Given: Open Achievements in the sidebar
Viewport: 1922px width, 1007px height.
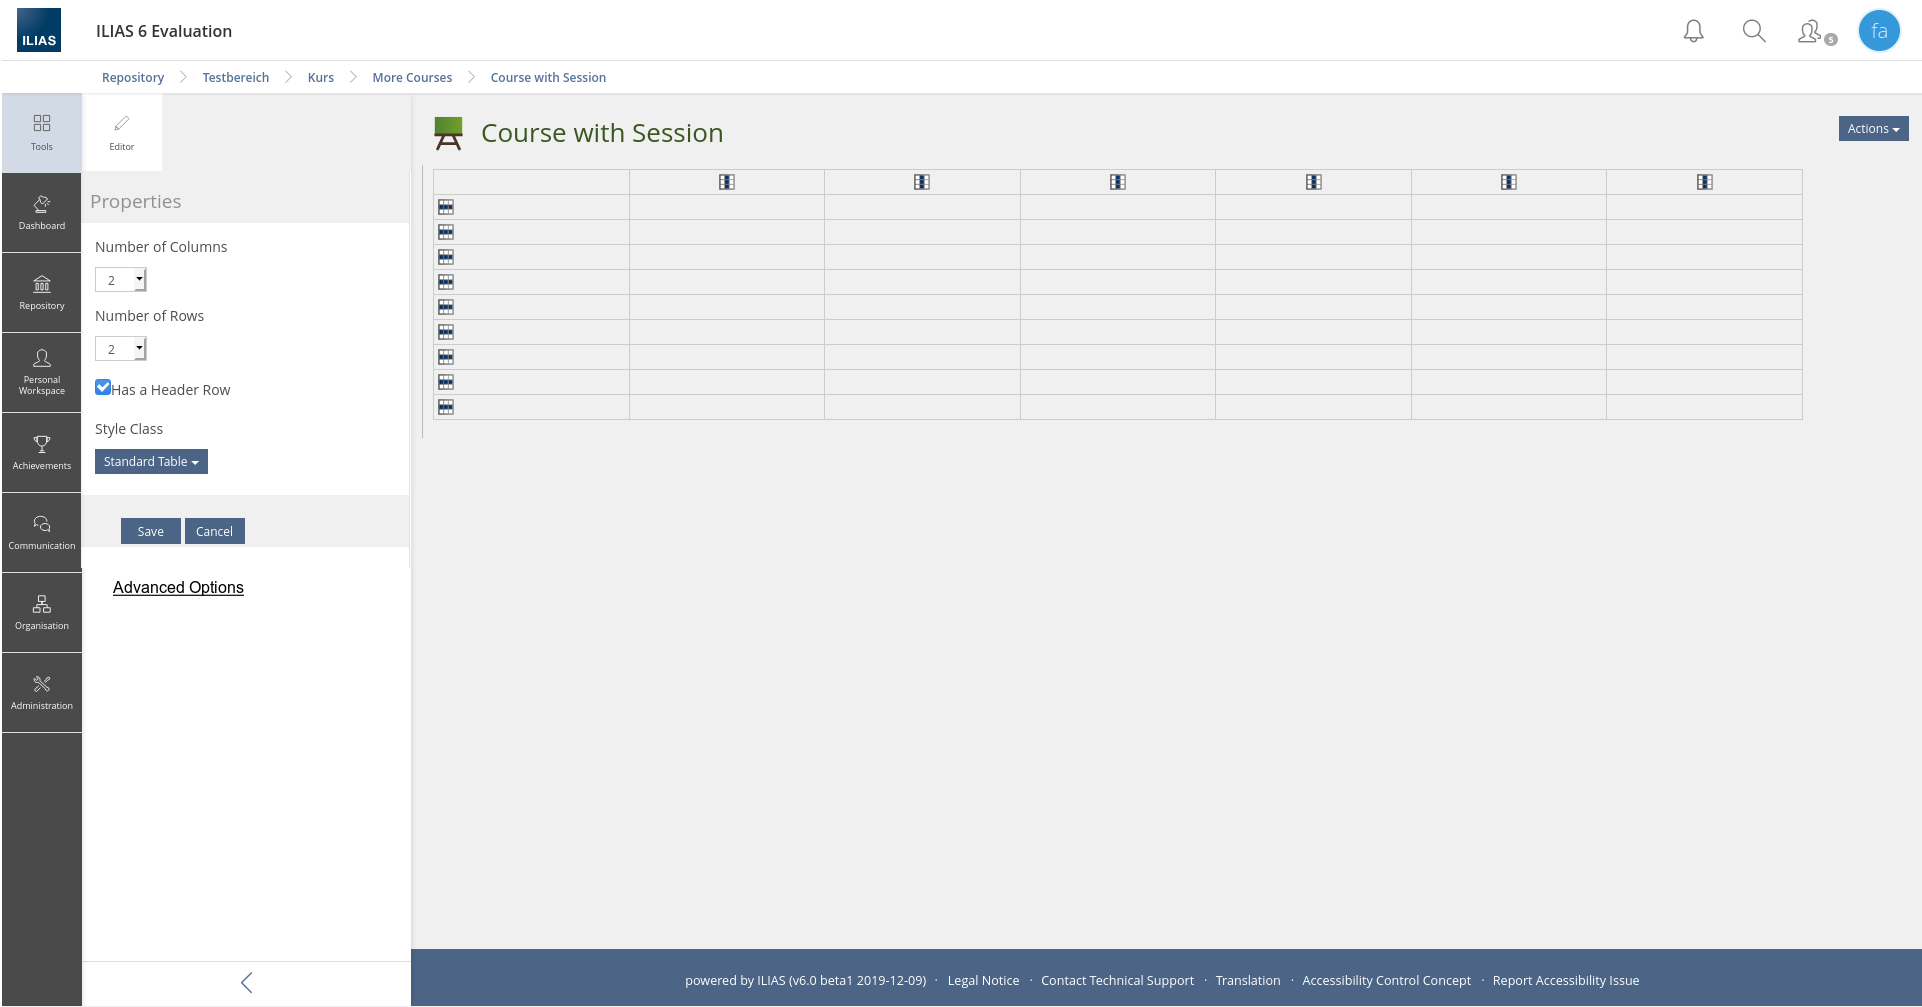Looking at the screenshot, I should point(42,453).
